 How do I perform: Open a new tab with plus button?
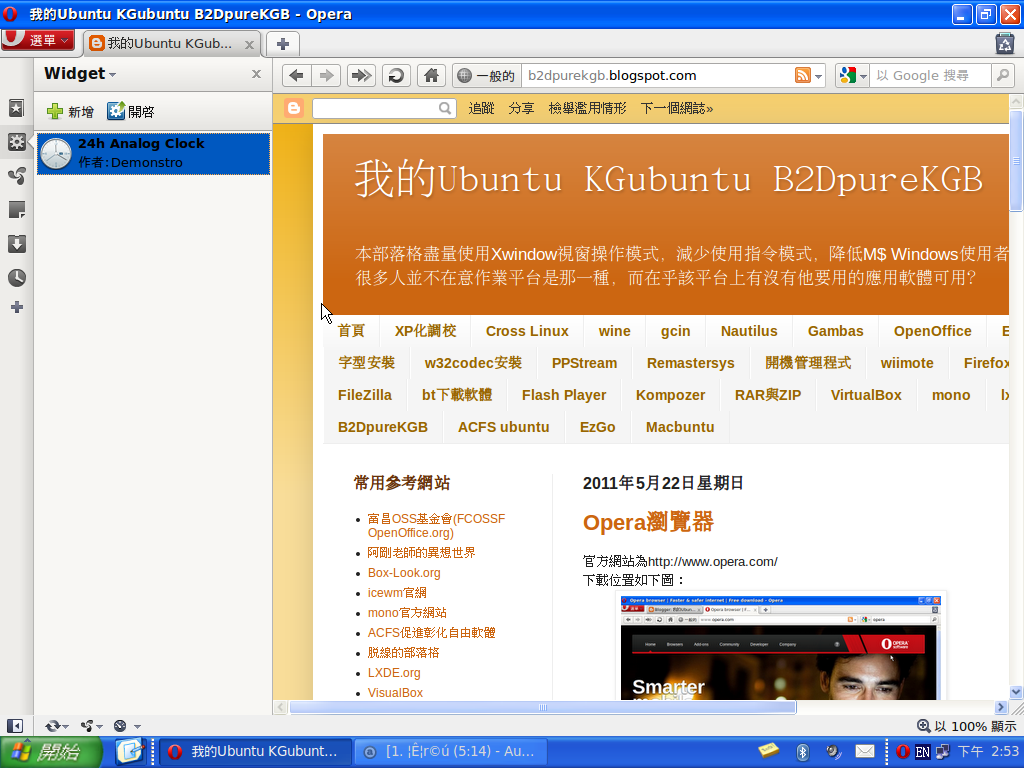tap(283, 44)
